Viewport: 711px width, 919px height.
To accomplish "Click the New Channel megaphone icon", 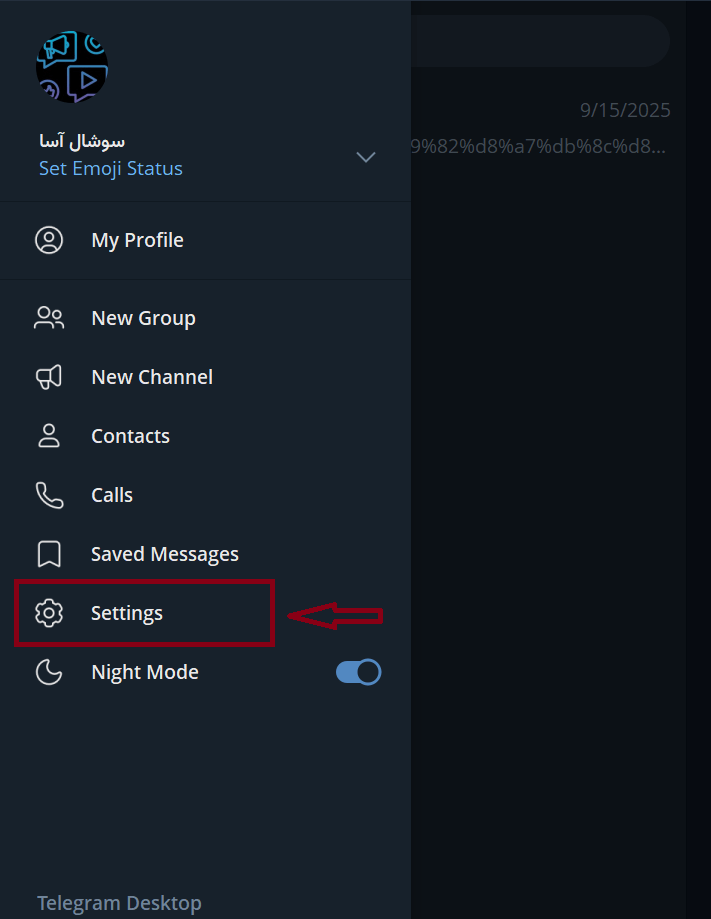I will coord(49,377).
